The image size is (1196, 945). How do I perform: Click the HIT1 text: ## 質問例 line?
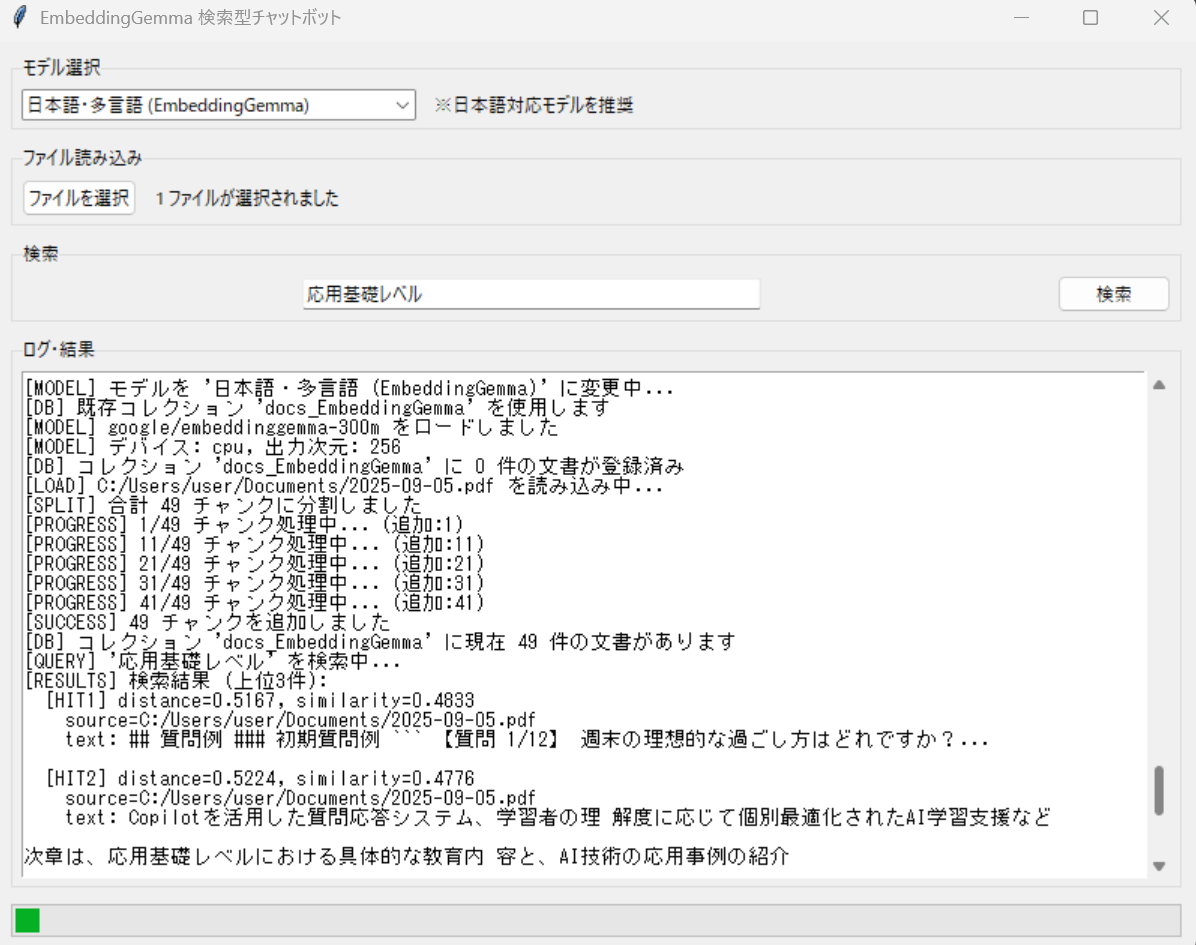(527, 739)
